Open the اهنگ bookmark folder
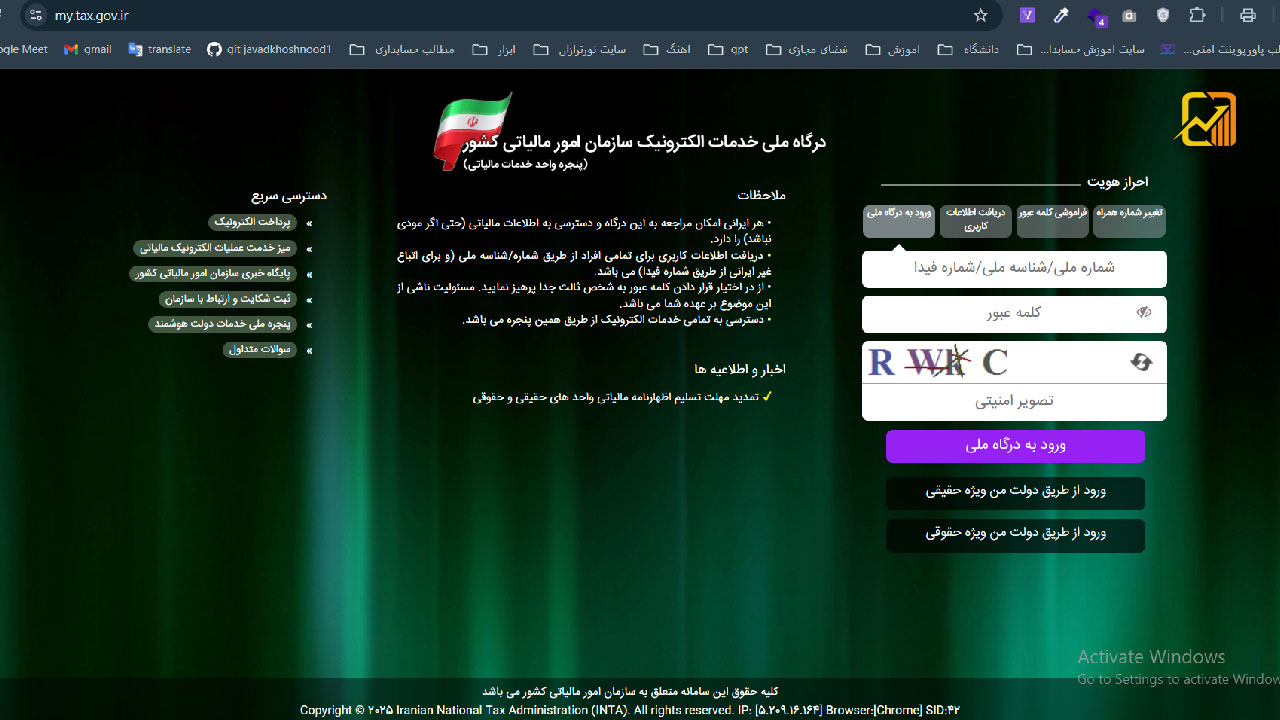The width and height of the screenshot is (1280, 720). pos(667,49)
